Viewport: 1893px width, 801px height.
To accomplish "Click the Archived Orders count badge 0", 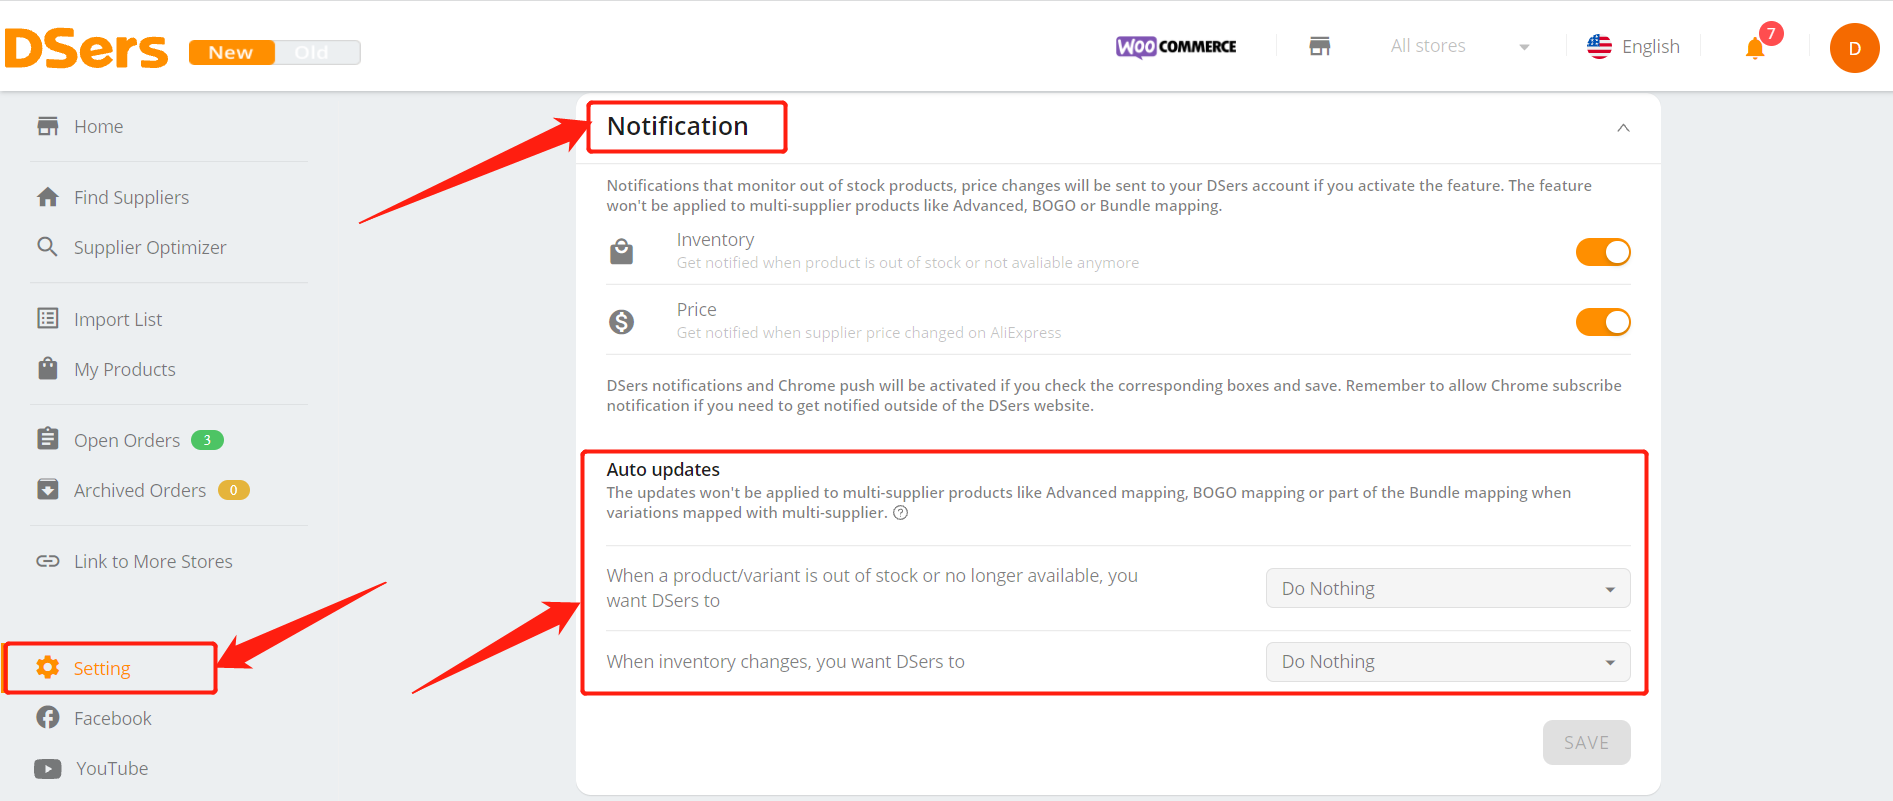I will pyautogui.click(x=233, y=490).
